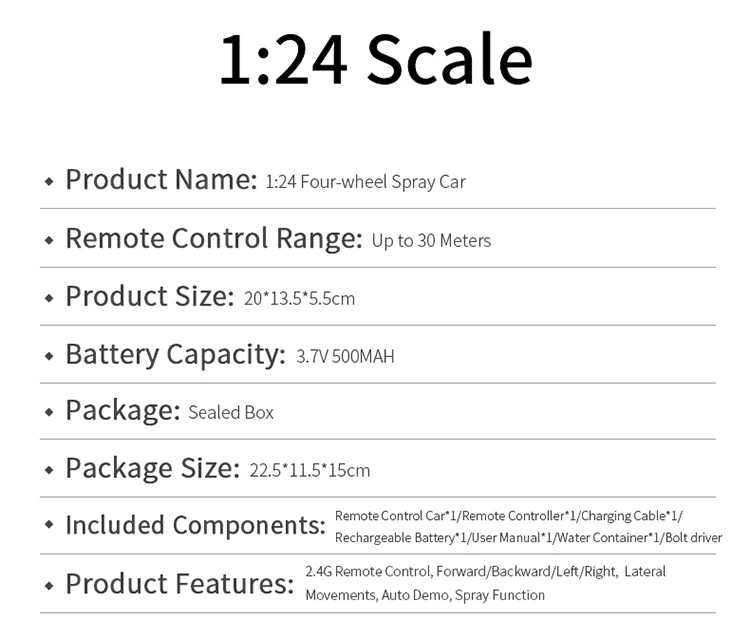Click the bullet next to Remote Control Range
750x643 pixels.
click(x=48, y=240)
